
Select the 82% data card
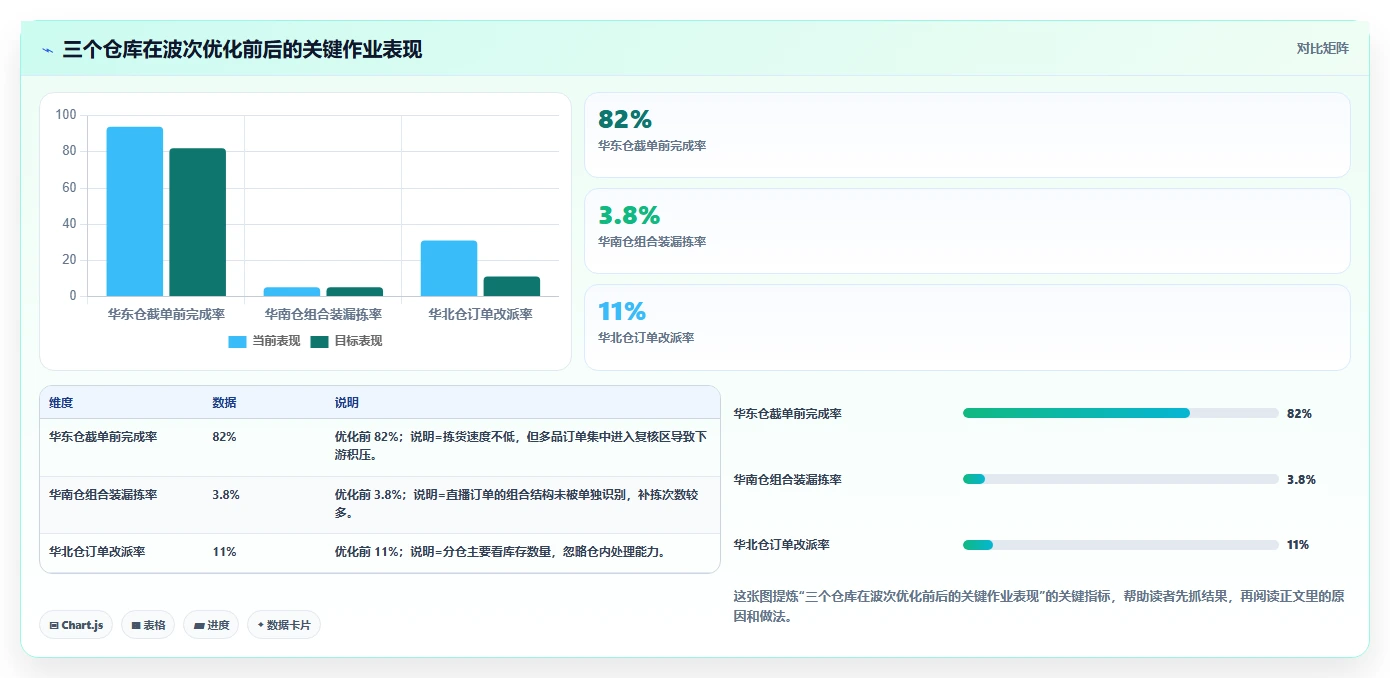point(967,135)
